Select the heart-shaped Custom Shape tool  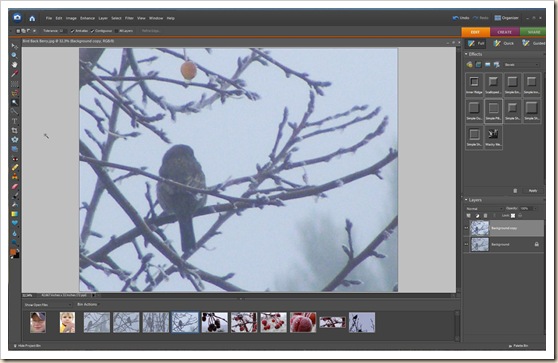click(x=15, y=223)
